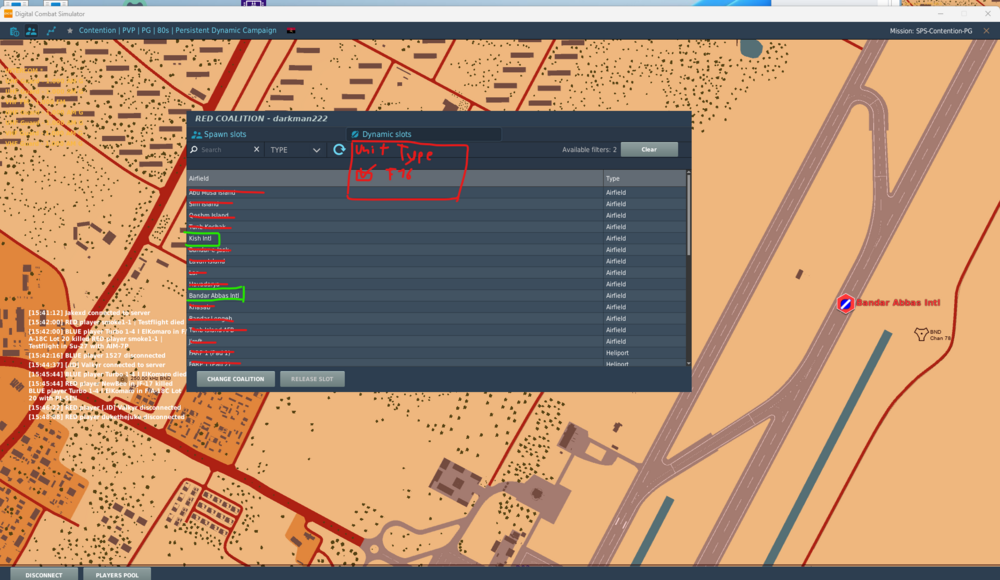Image resolution: width=1000 pixels, height=580 pixels.
Task: Select the players slots icon in top bar
Action: [x=31, y=31]
